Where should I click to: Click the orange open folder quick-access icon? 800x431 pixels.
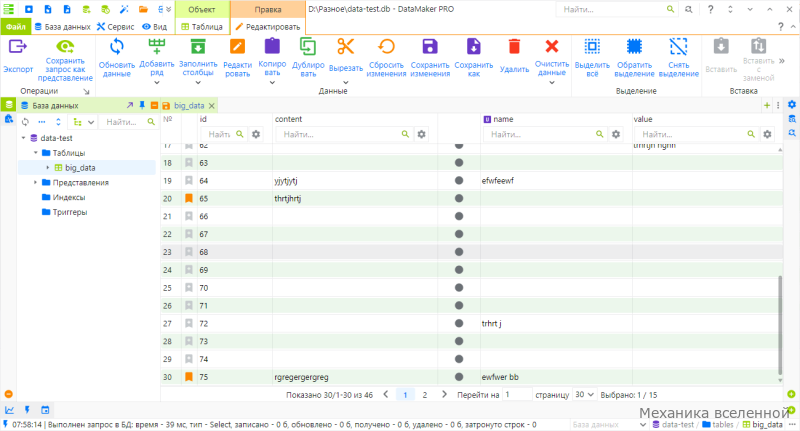pos(143,9)
